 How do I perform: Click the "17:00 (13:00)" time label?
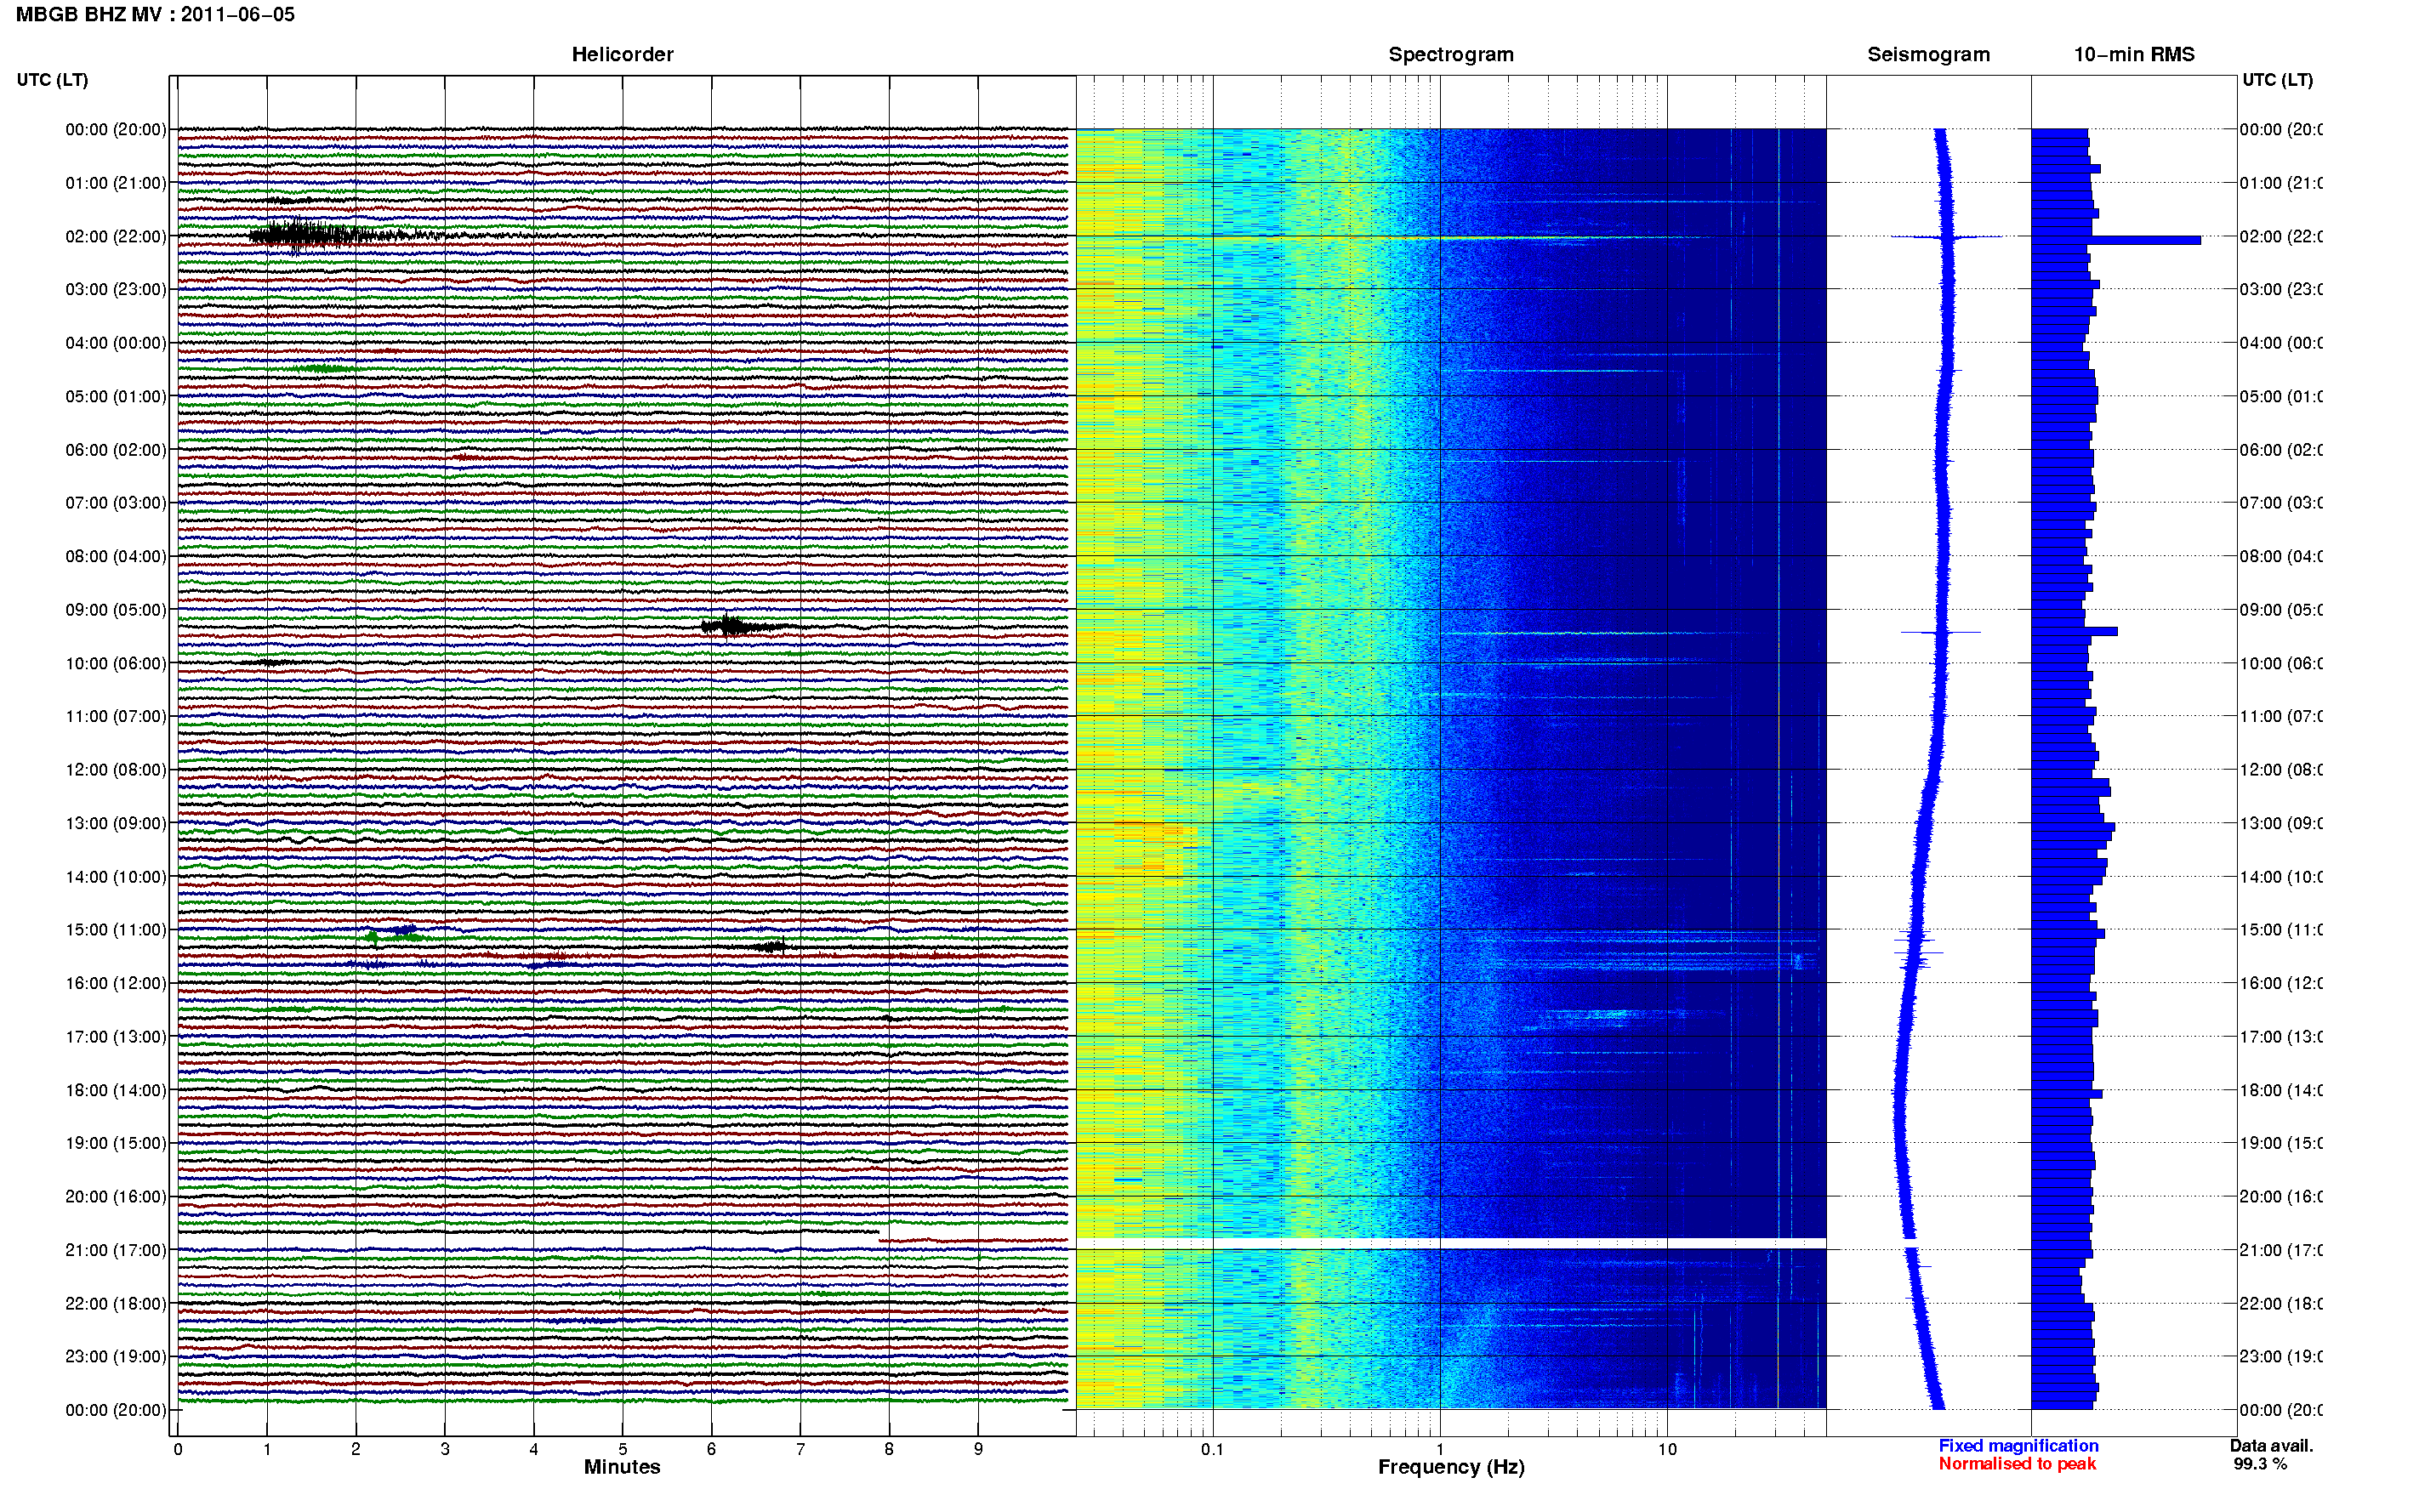(116, 1036)
